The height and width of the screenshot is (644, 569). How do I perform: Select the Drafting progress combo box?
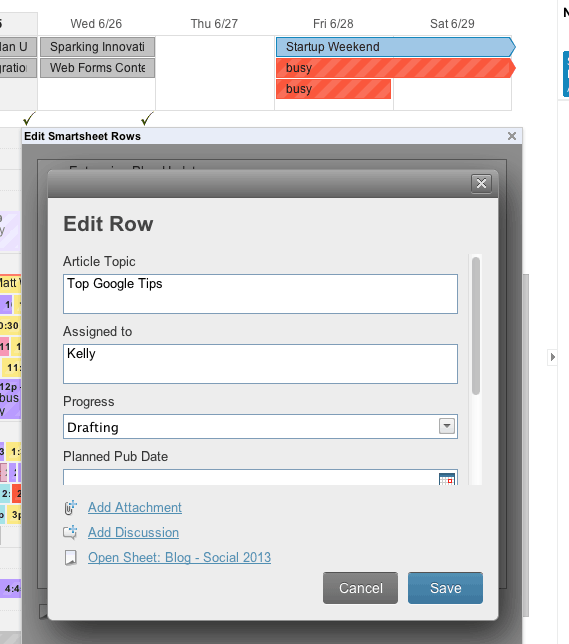coord(260,427)
